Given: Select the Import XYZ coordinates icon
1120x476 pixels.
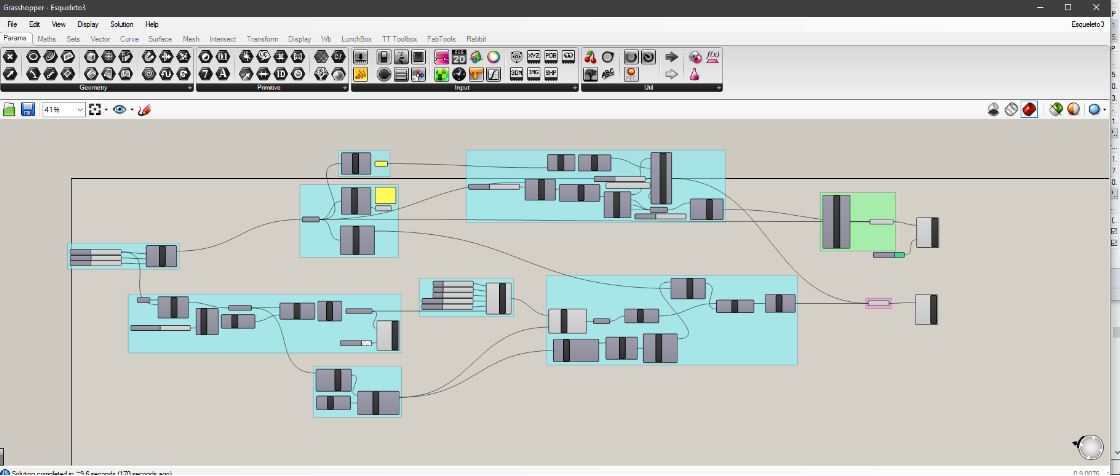Looking at the screenshot, I should [534, 56].
